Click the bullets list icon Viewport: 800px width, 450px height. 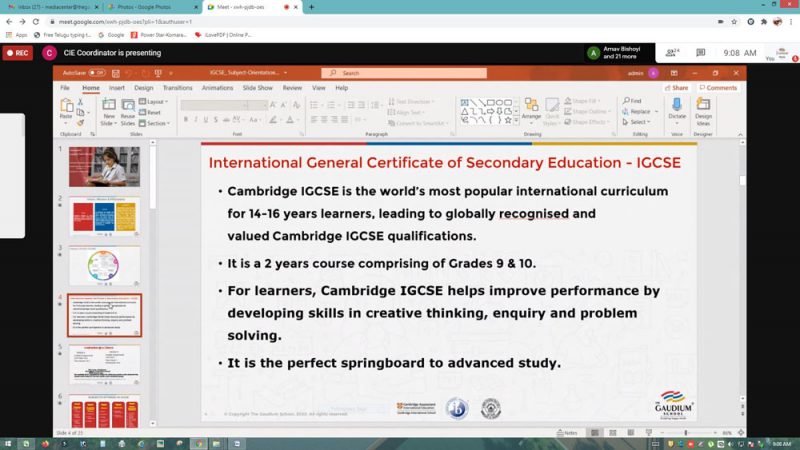point(314,105)
